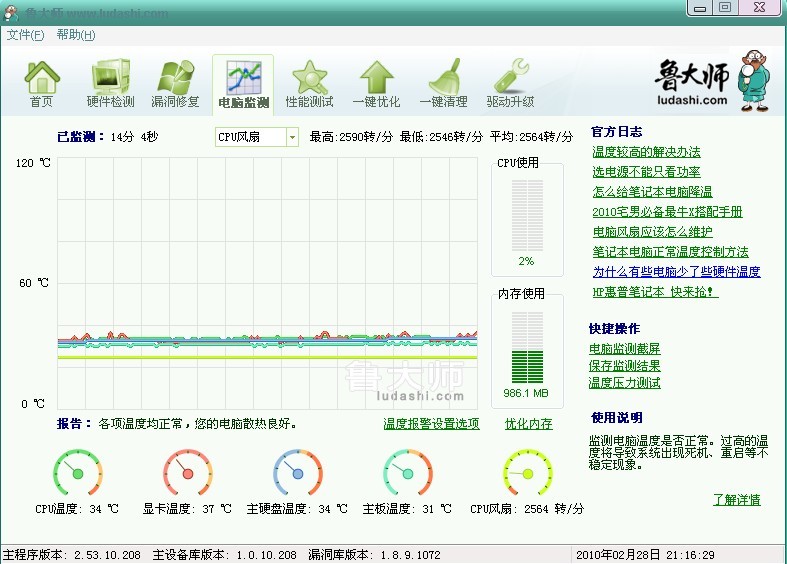Screen dimensions: 787x564
Task: Click the 显卡温度 gauge dial
Action: [x=188, y=473]
